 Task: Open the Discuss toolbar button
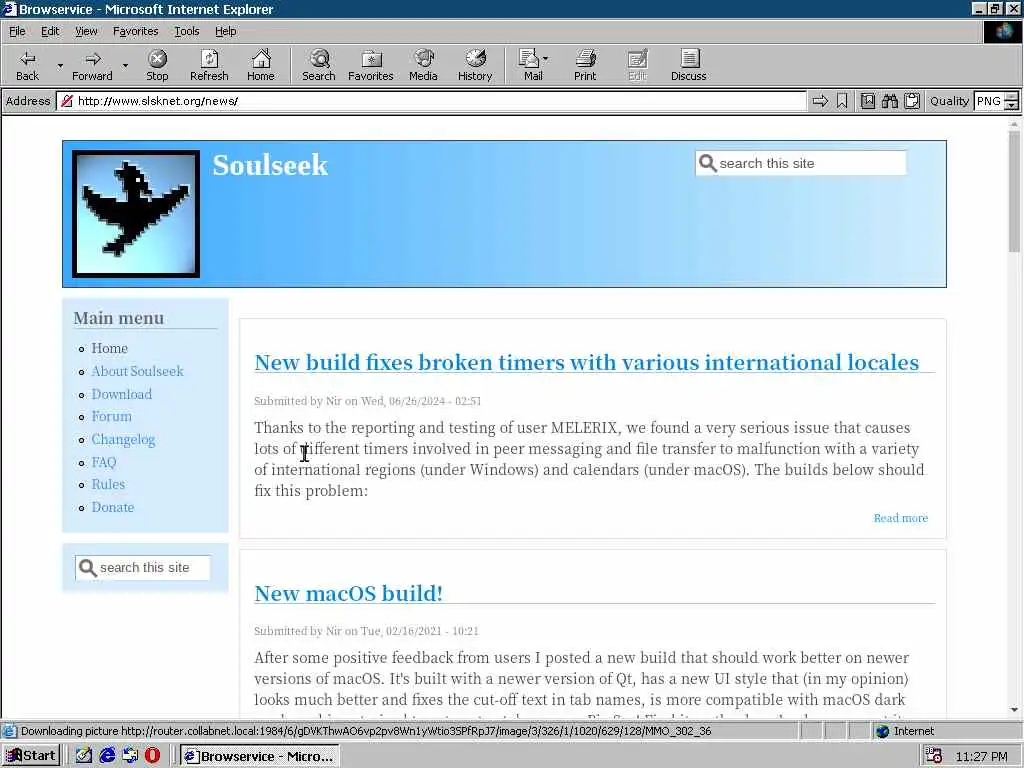tap(689, 65)
